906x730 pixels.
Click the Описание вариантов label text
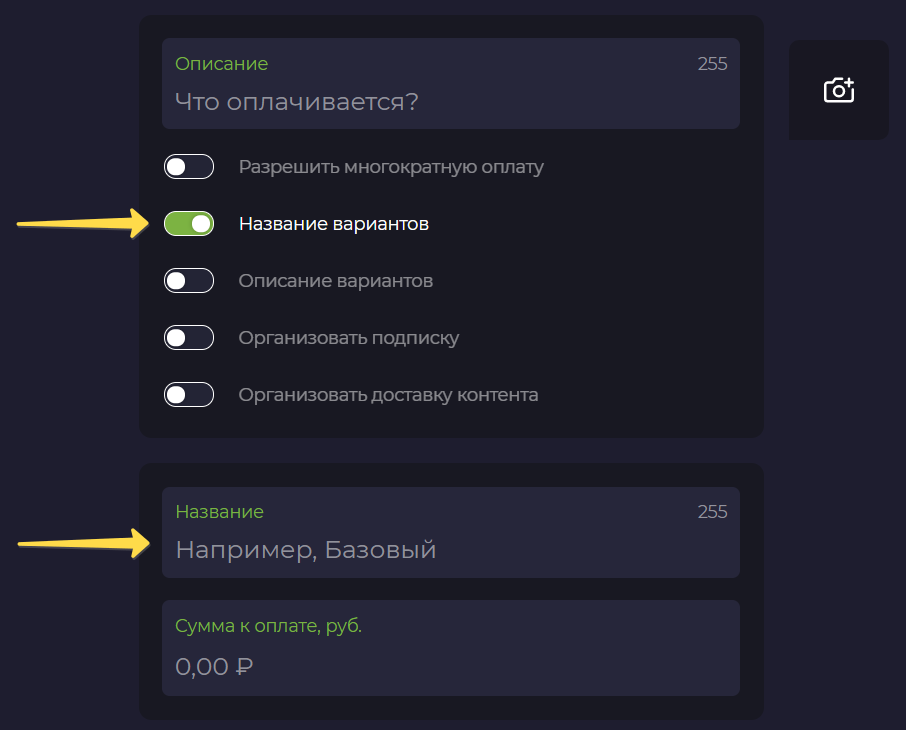[x=335, y=281]
